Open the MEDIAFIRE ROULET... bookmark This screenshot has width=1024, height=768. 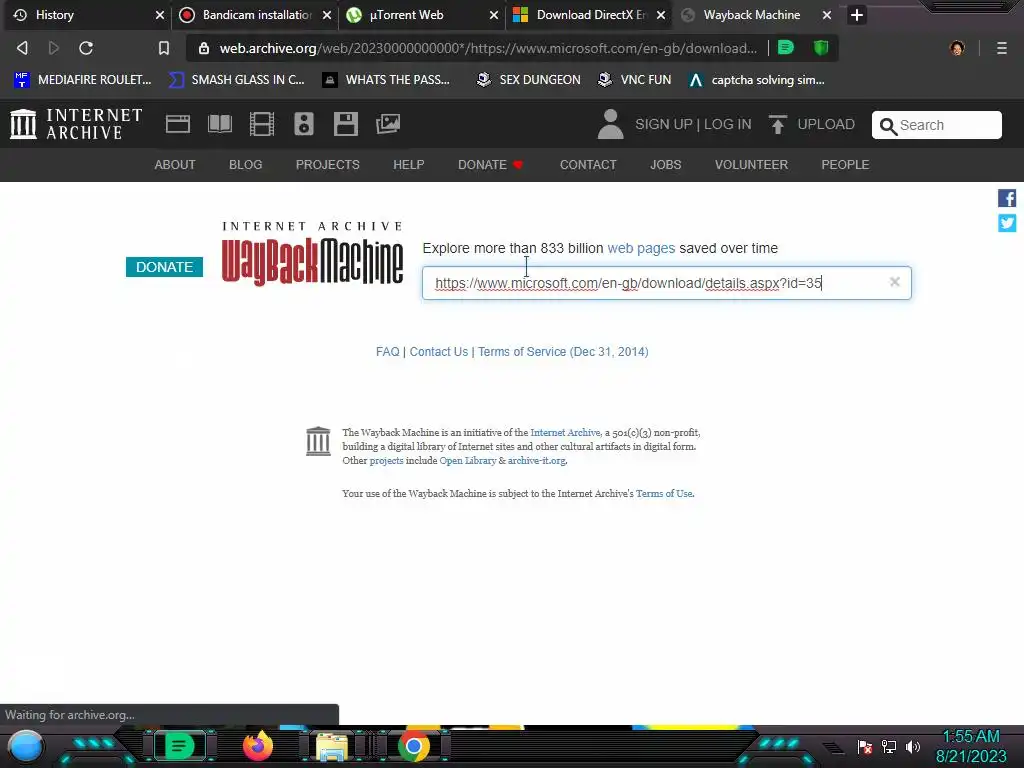(83, 80)
